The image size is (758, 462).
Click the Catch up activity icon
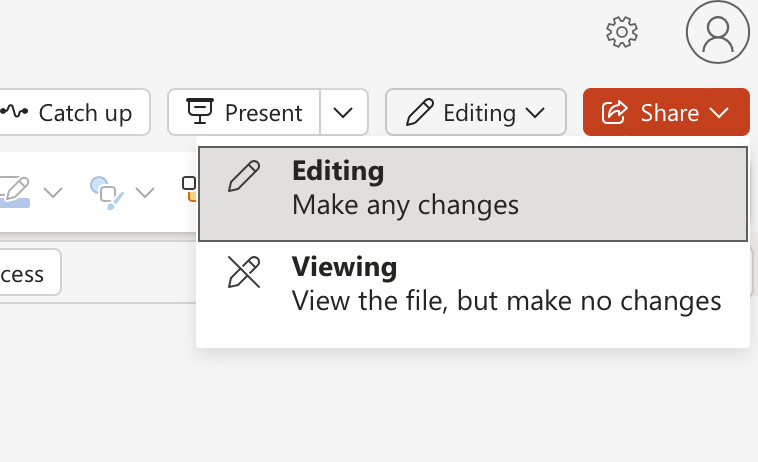14,112
